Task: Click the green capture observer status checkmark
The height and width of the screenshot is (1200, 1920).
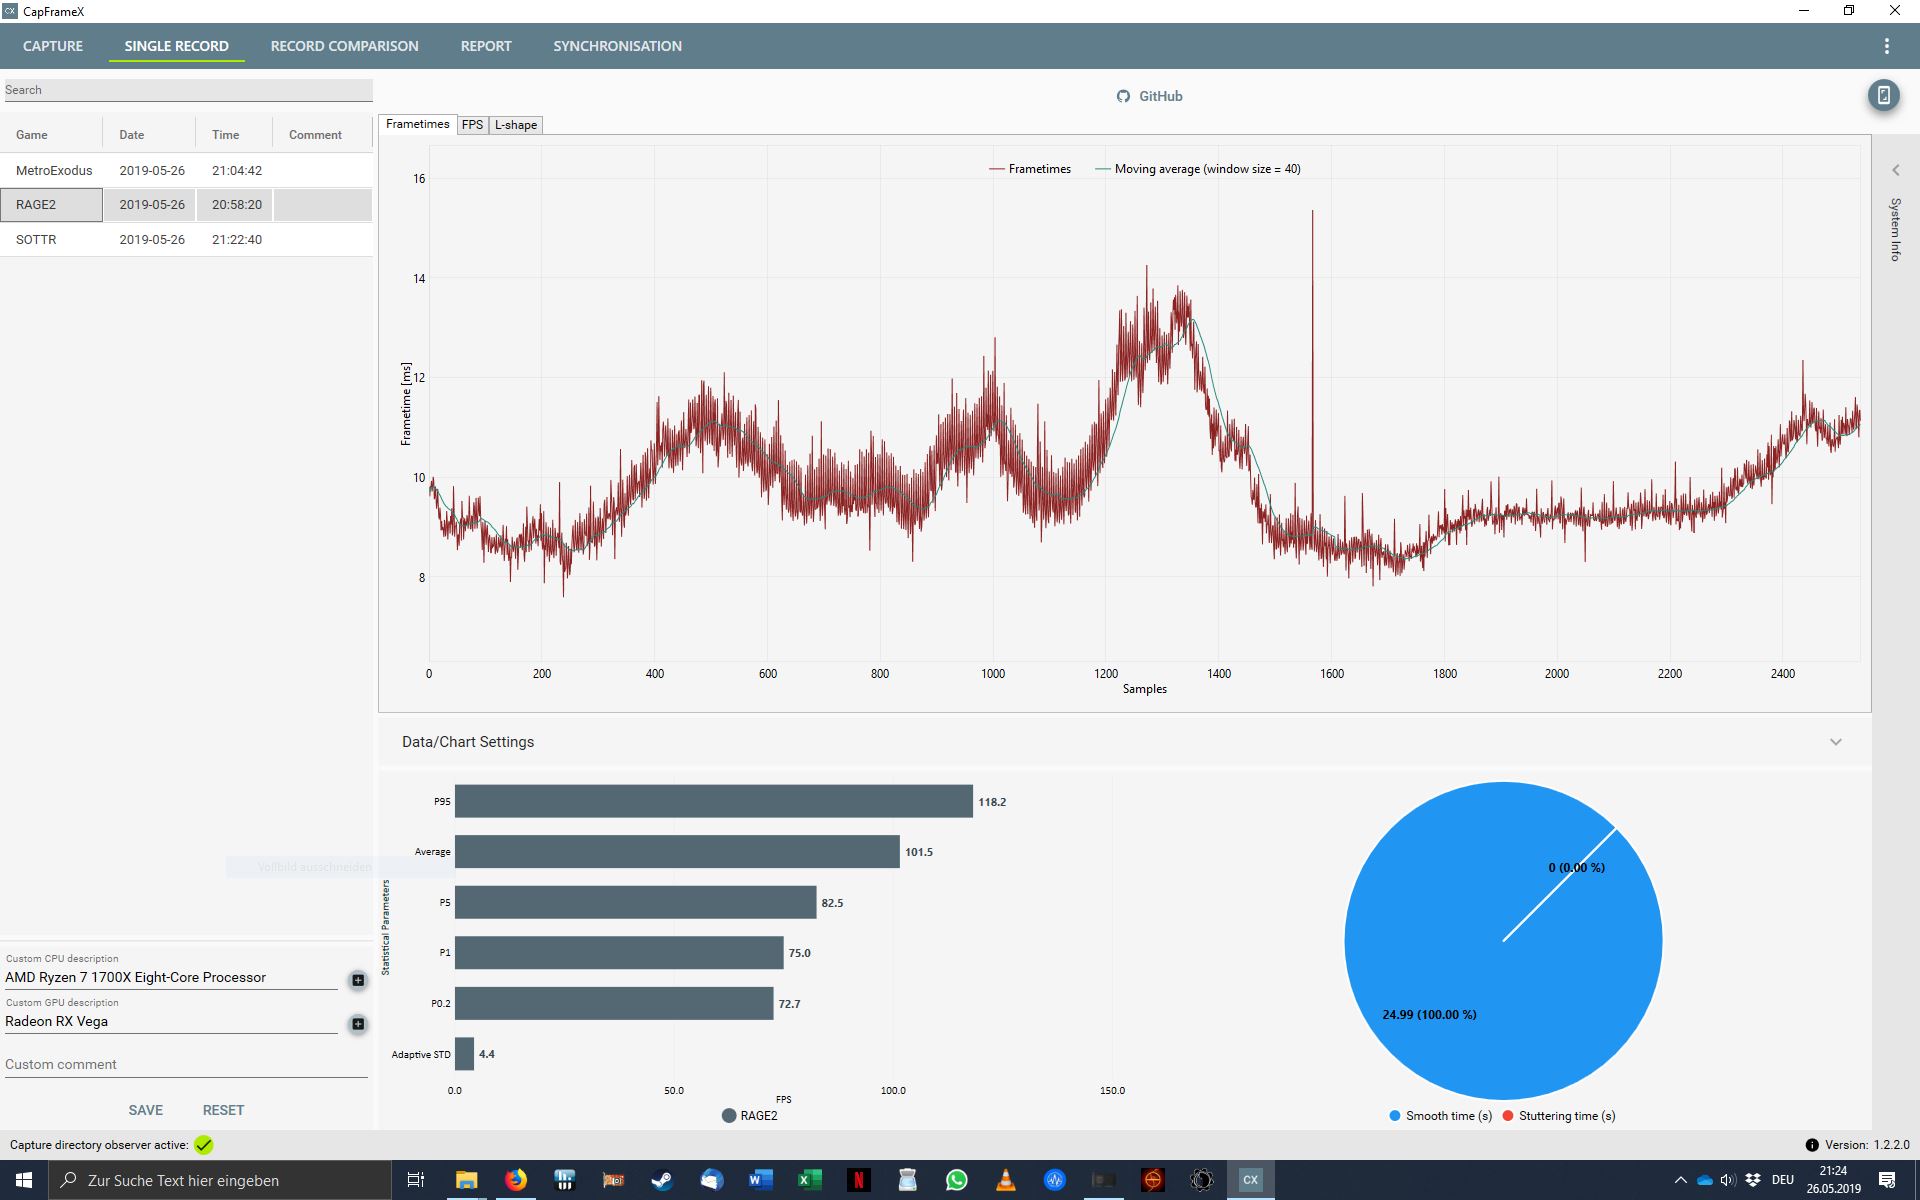Action: (x=204, y=1145)
